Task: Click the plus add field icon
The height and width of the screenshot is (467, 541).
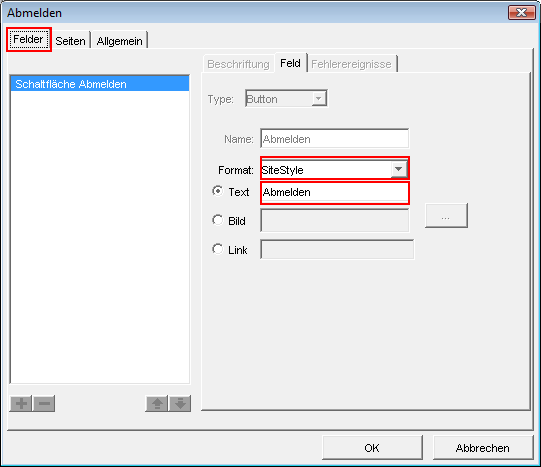Action: [x=21, y=403]
